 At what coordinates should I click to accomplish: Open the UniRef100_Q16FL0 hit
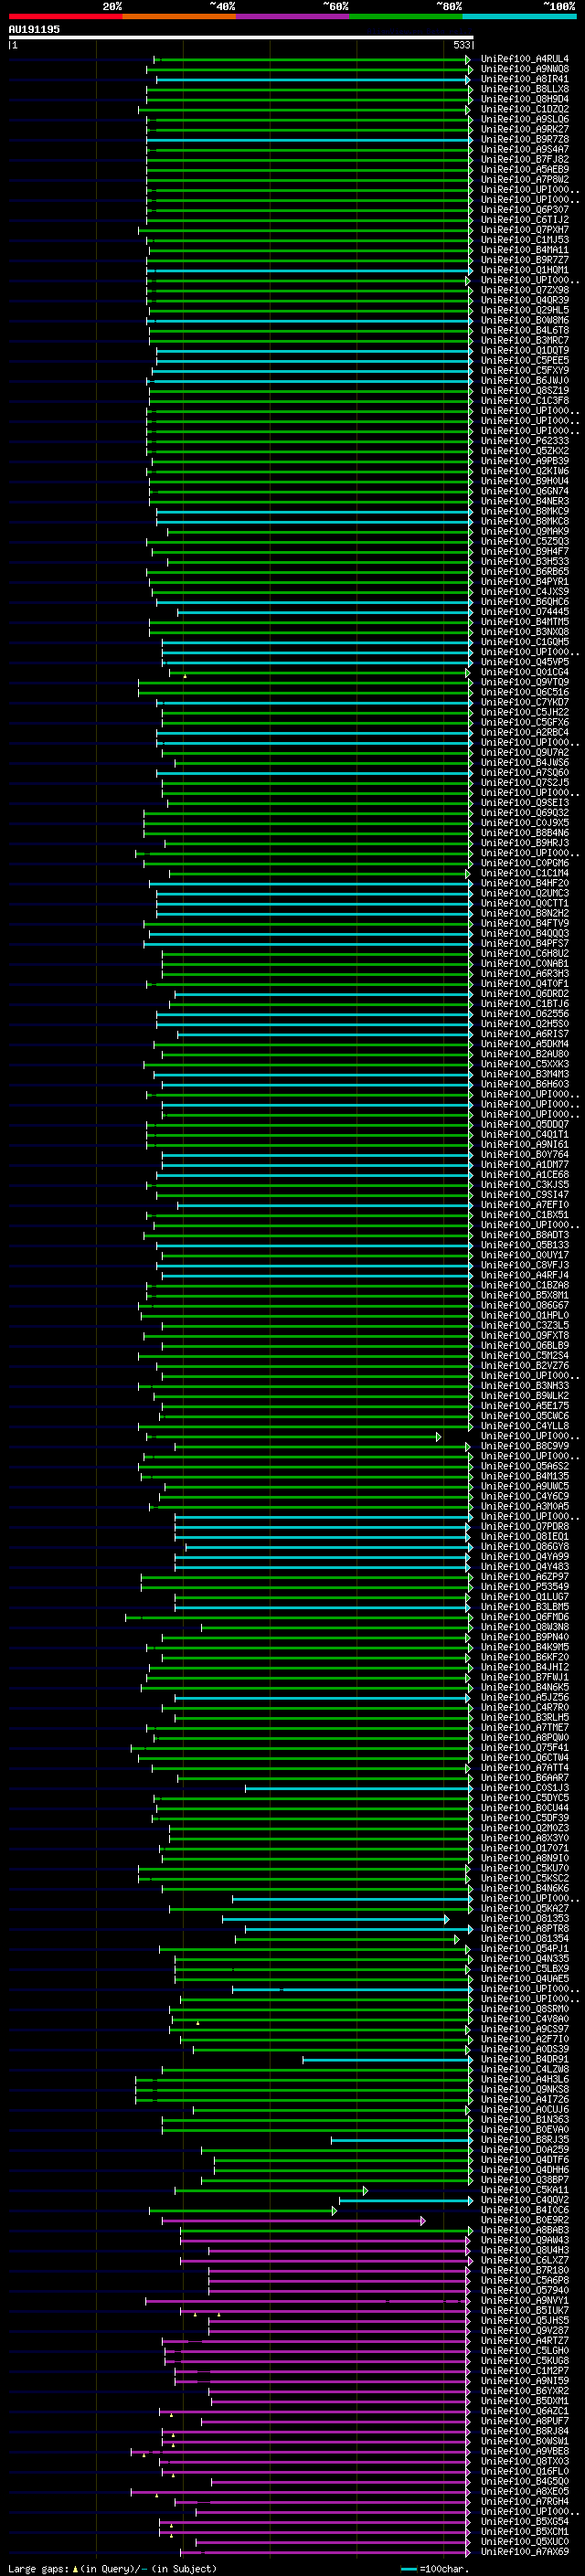[x=524, y=2470]
